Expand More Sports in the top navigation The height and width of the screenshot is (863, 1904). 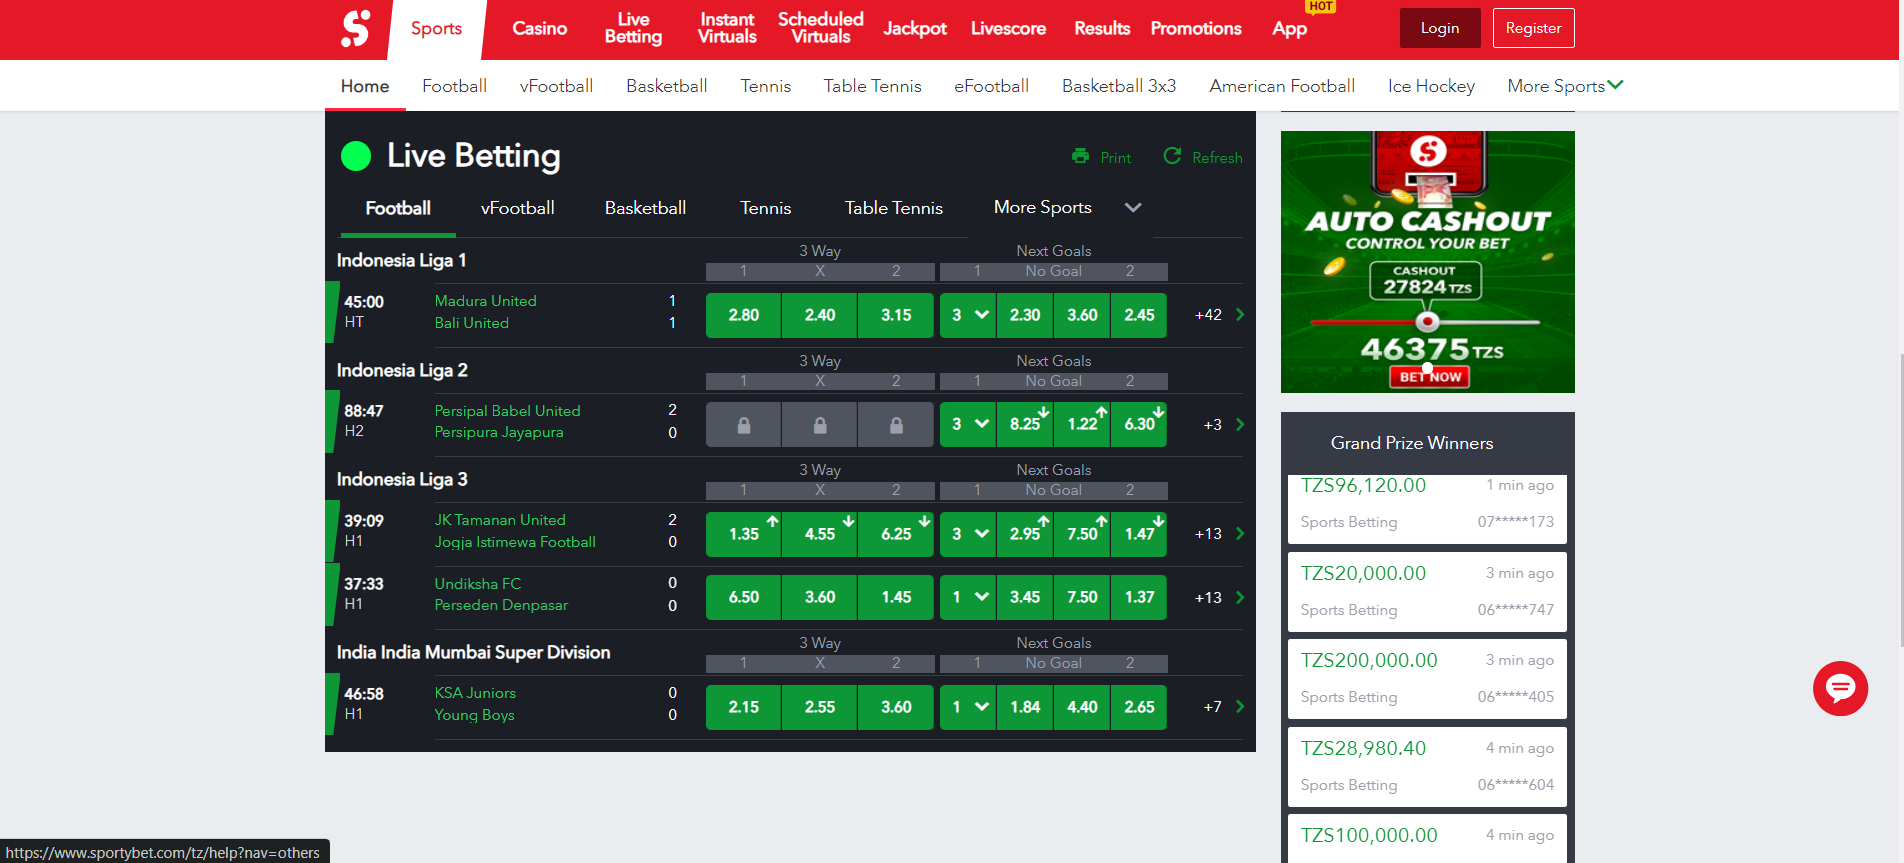[x=1565, y=86]
